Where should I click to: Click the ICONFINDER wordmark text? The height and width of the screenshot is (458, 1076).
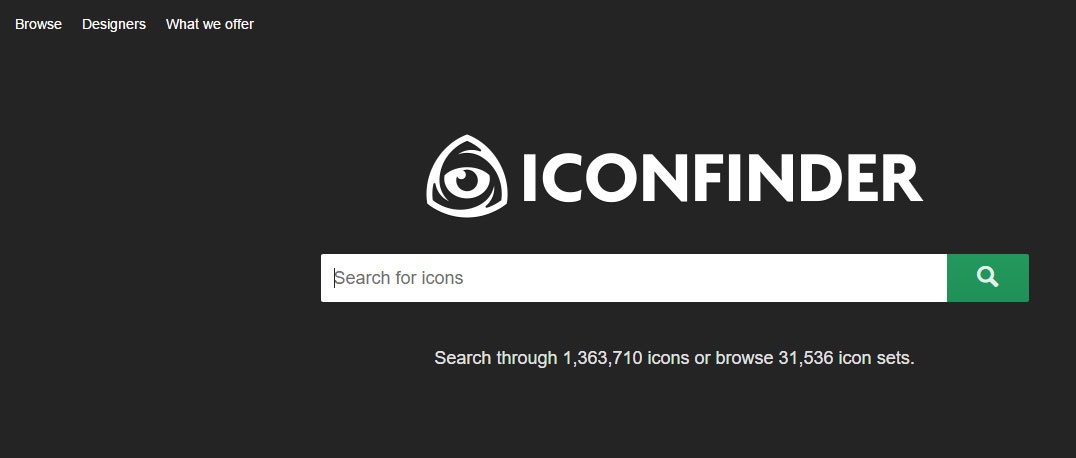tap(720, 178)
